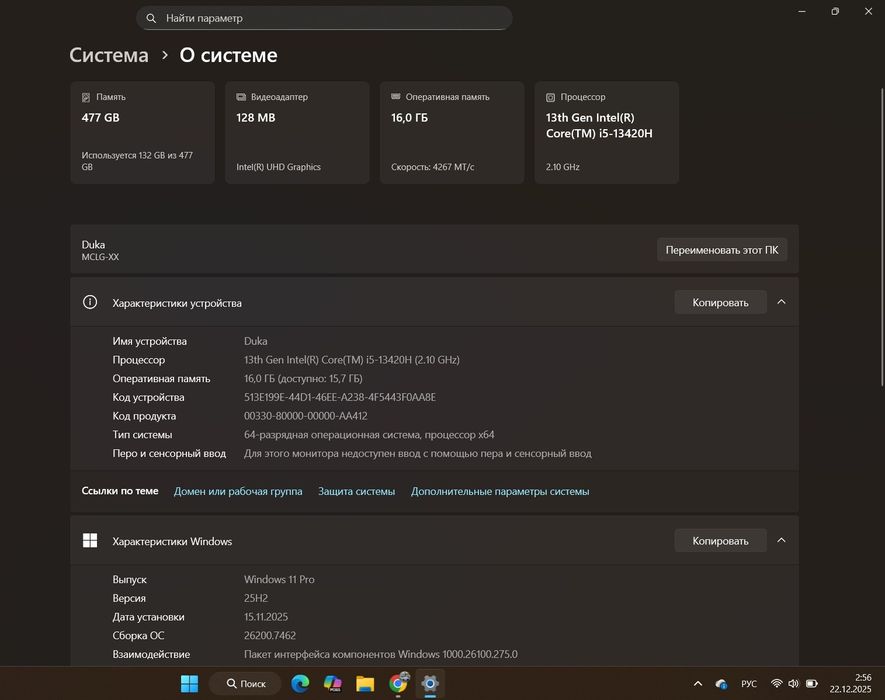
Task: Go back to the System breadcrumb
Action: click(x=109, y=56)
